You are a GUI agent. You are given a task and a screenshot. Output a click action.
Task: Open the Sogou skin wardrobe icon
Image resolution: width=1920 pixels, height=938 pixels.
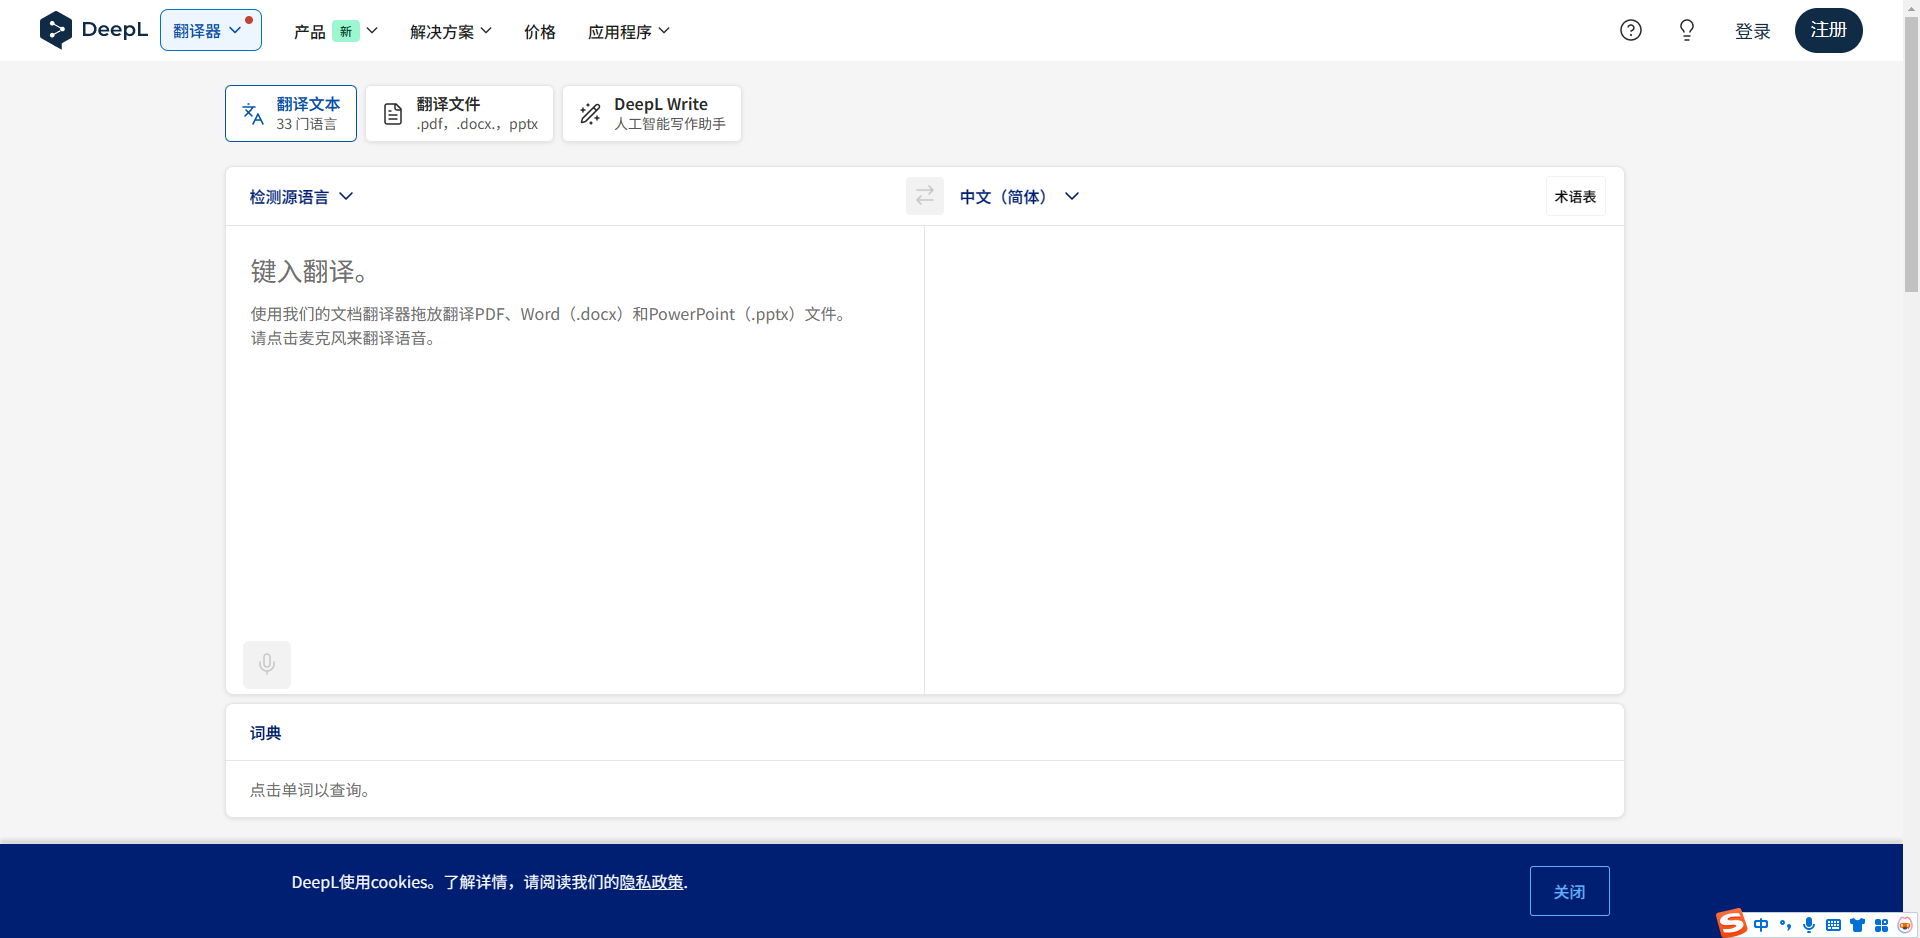[x=1857, y=925]
